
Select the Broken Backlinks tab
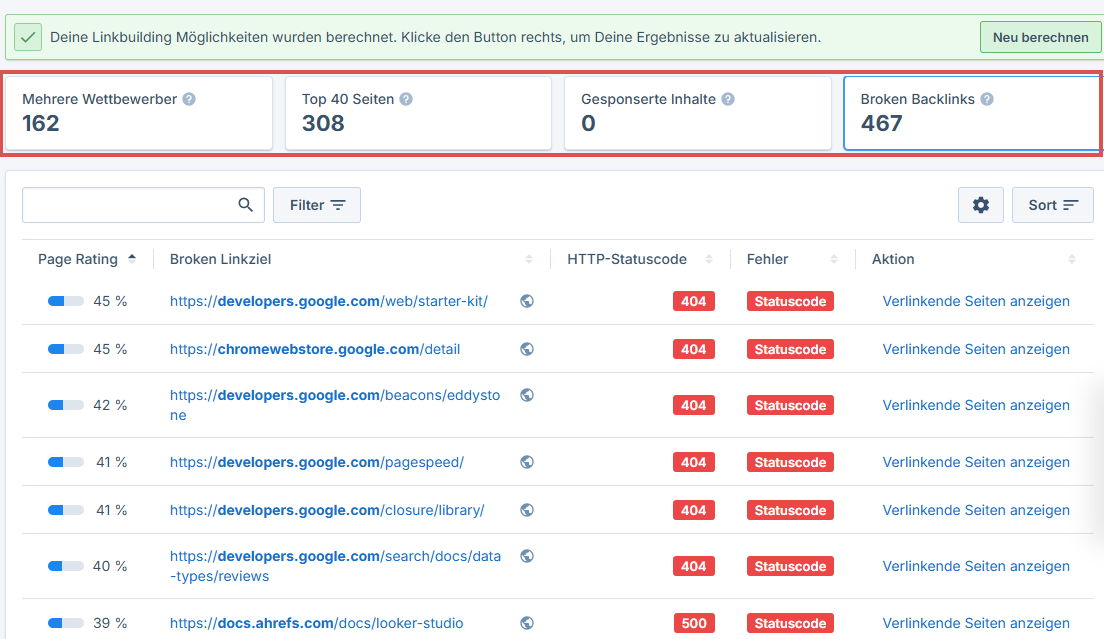(972, 113)
